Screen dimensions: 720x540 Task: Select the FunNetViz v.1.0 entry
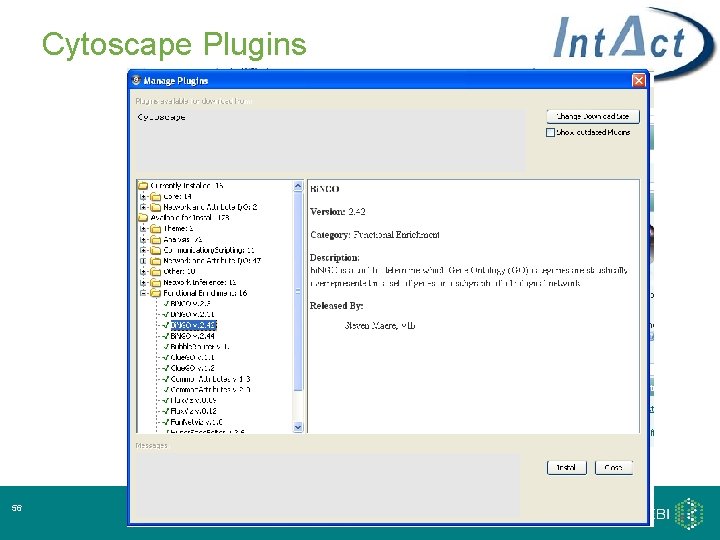(x=197, y=422)
